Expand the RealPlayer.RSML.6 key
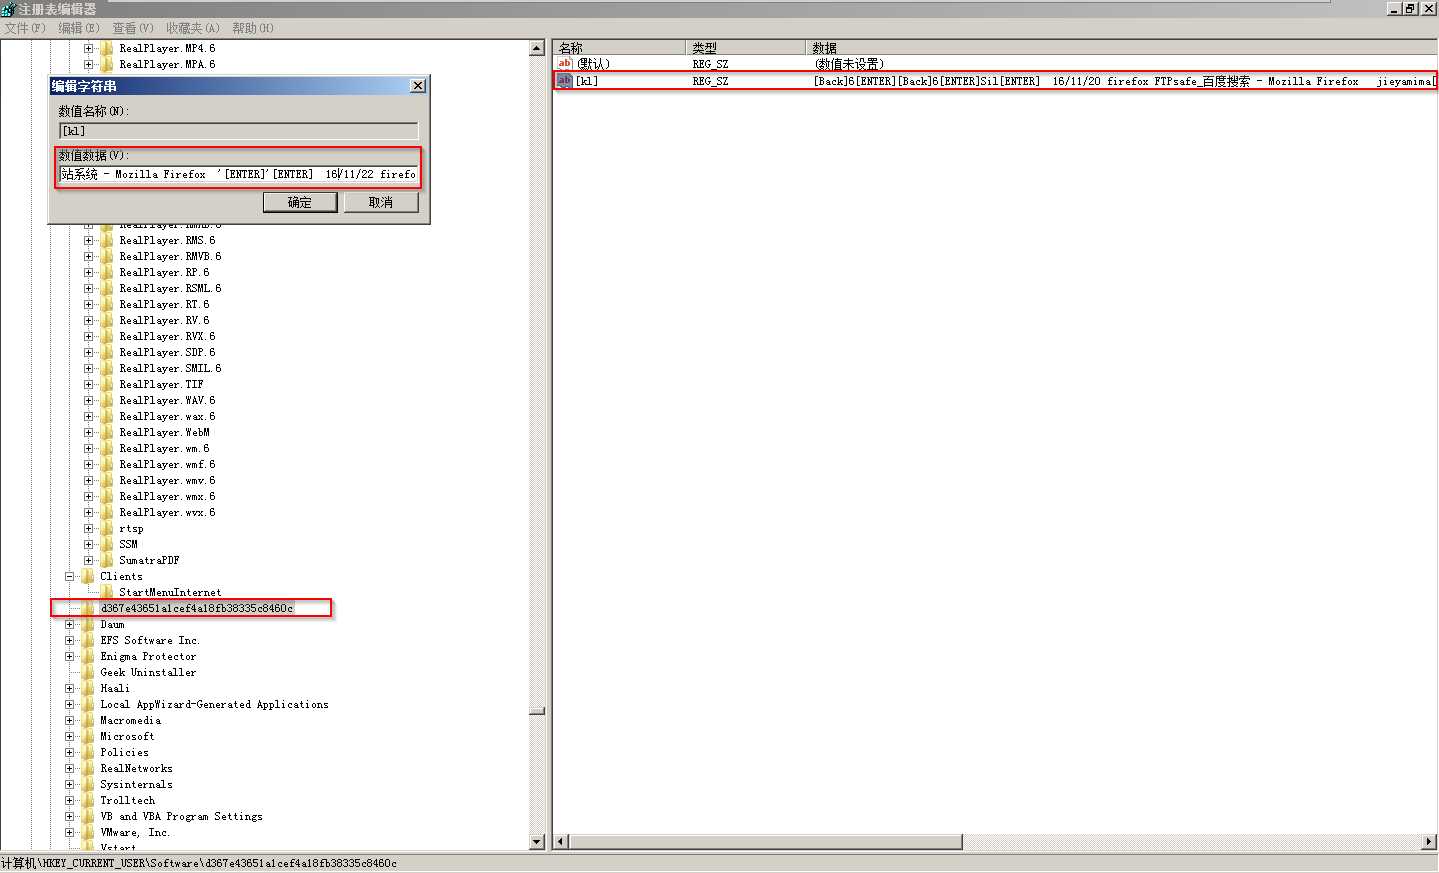This screenshot has height=873, width=1439. 88,288
